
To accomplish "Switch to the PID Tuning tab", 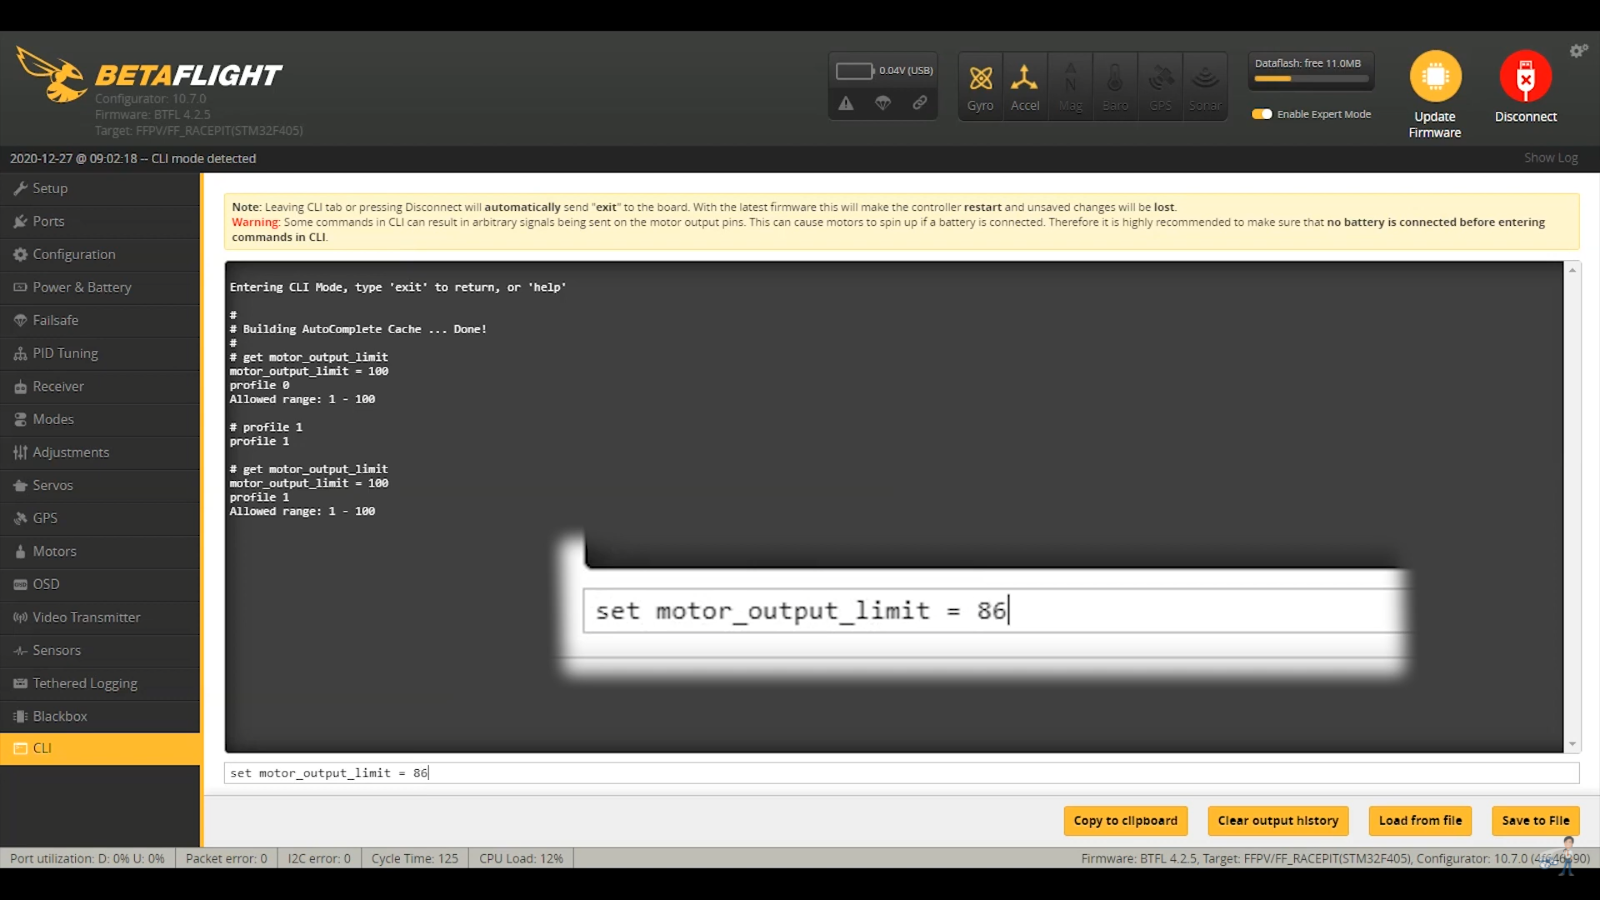I will (x=64, y=352).
